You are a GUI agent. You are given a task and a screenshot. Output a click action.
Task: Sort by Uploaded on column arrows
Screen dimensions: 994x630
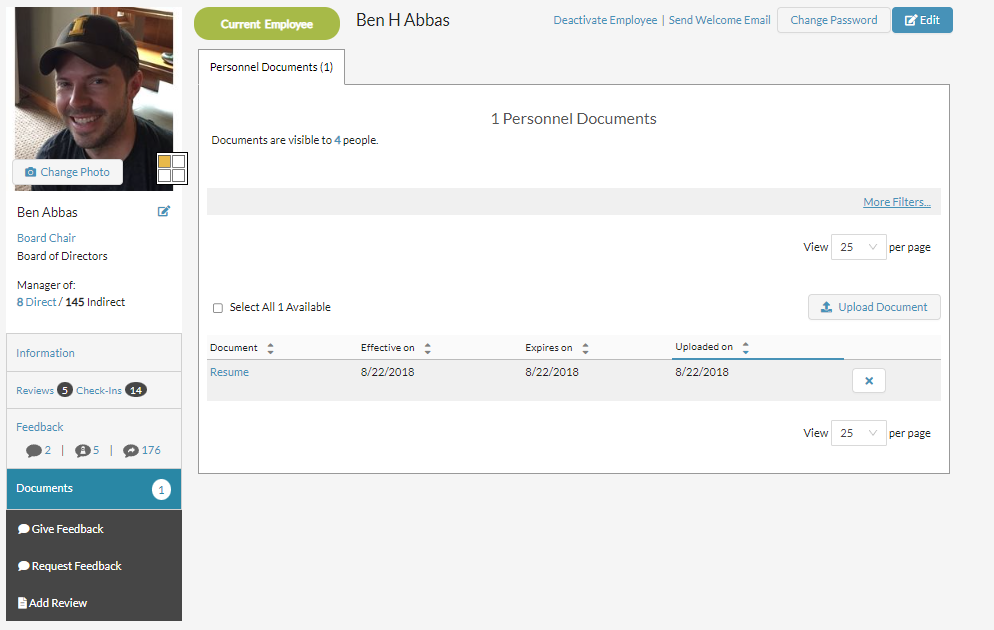746,347
